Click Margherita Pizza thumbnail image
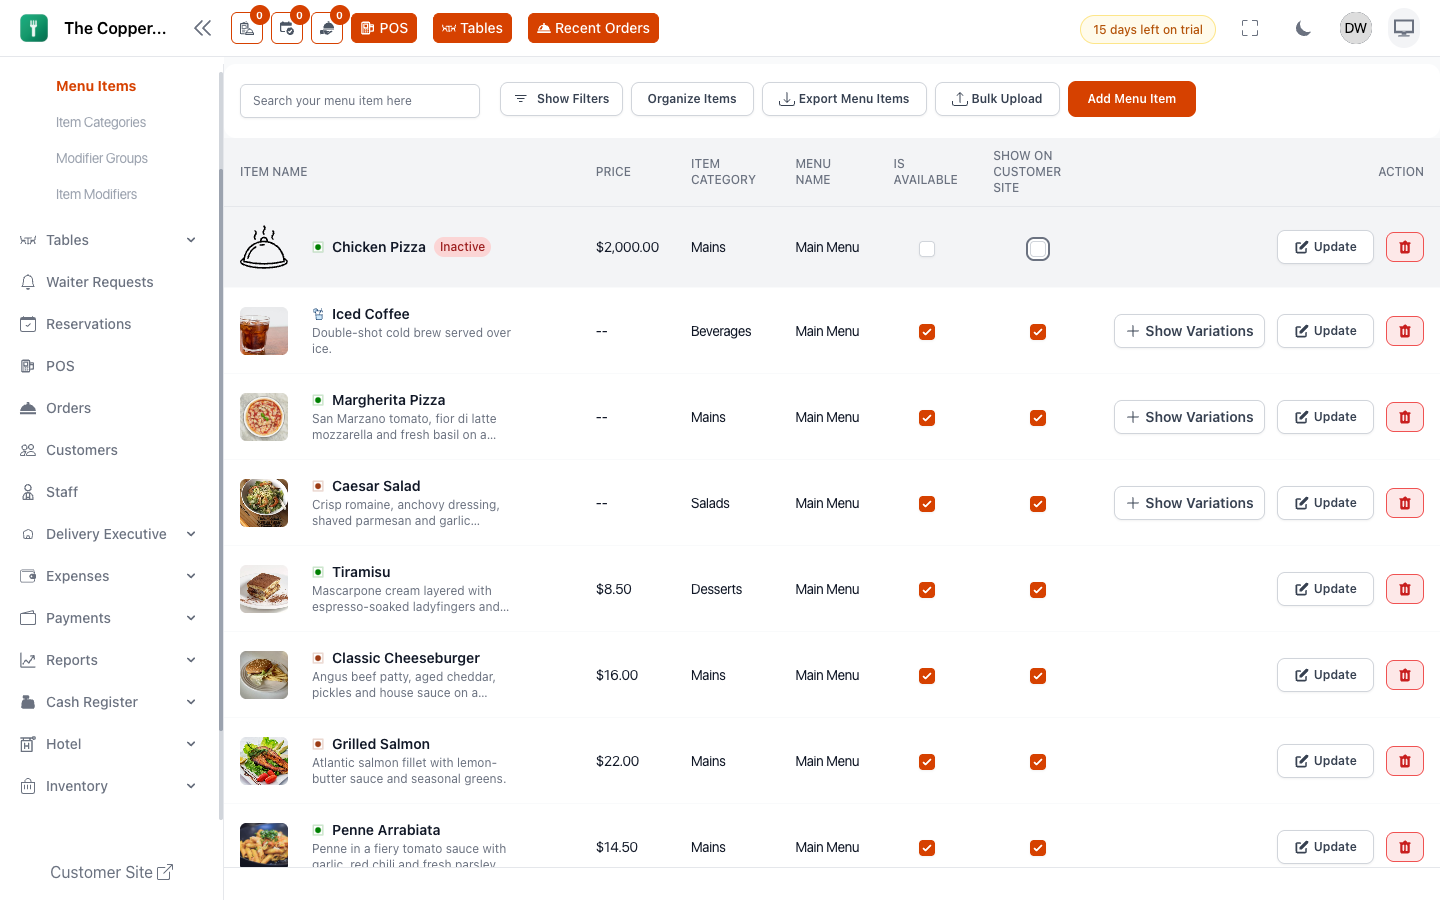Image resolution: width=1440 pixels, height=900 pixels. tap(264, 417)
